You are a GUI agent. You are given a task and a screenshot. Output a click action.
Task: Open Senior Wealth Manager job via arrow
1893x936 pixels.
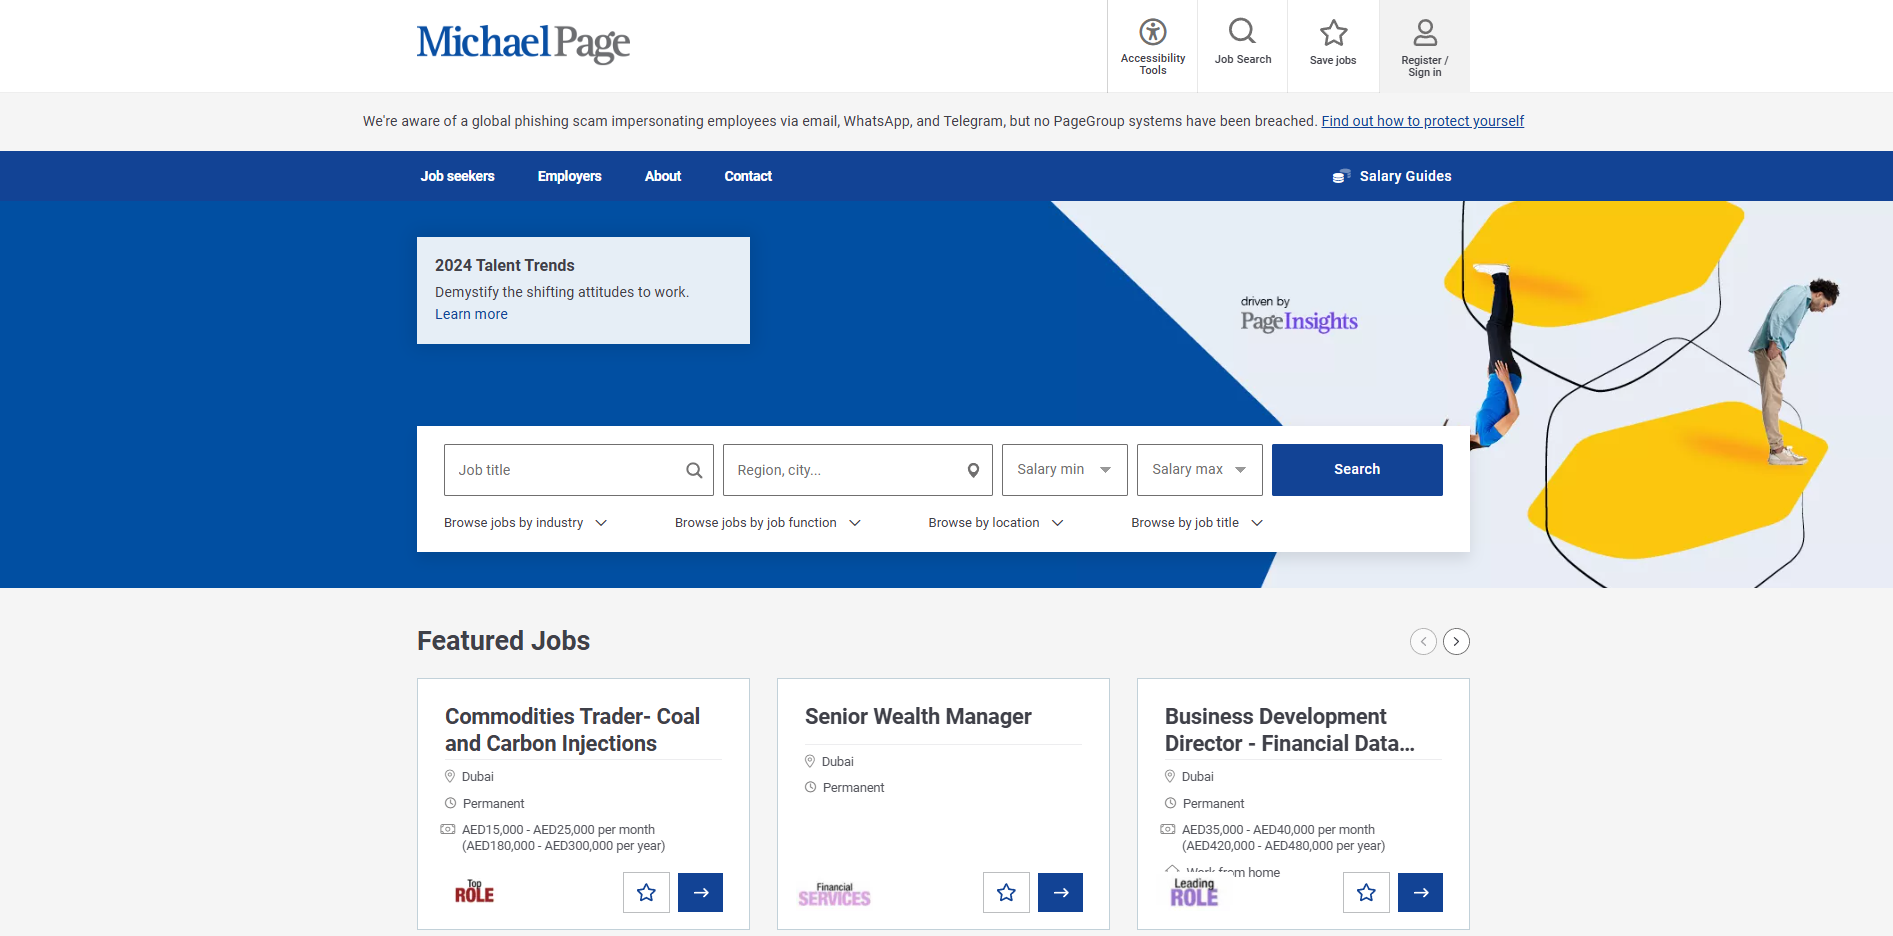click(1060, 892)
